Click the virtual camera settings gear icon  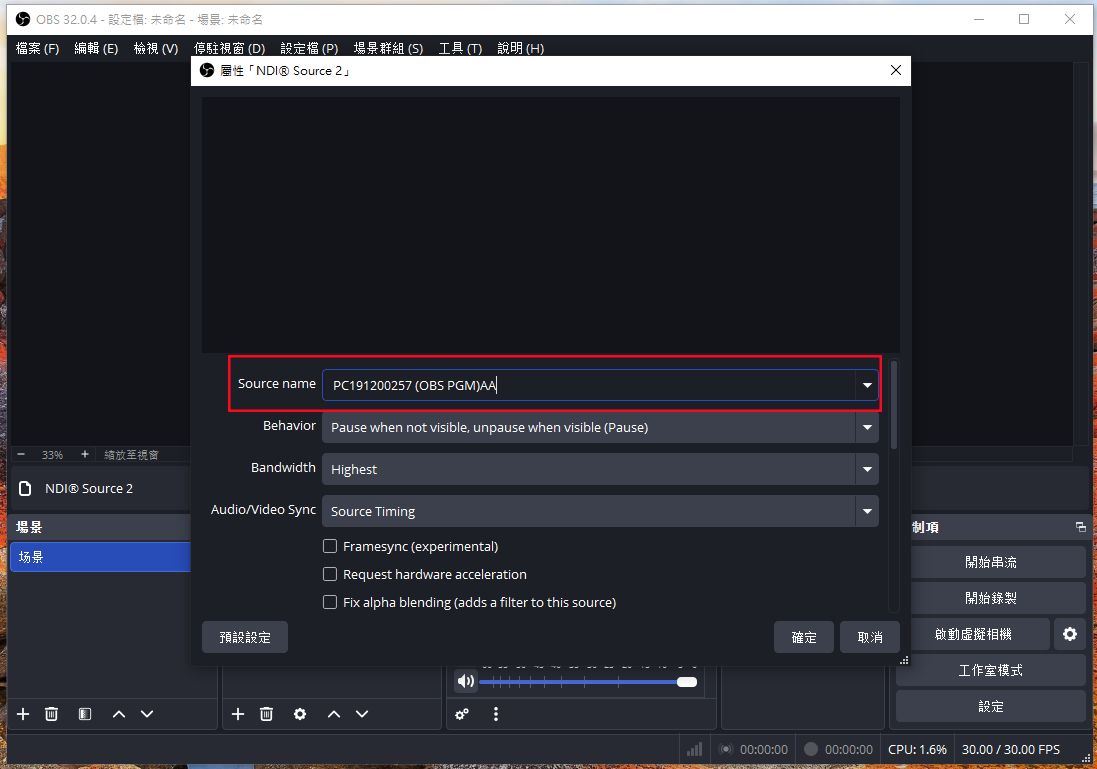[x=1070, y=634]
